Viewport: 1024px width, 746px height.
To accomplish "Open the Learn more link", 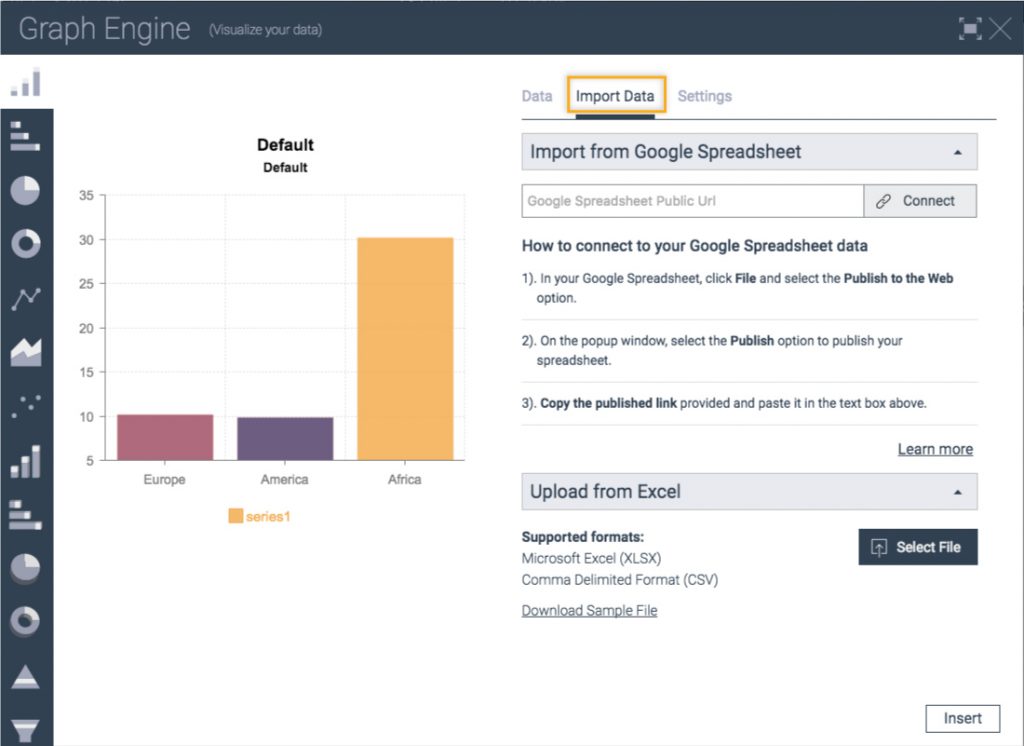I will [935, 449].
